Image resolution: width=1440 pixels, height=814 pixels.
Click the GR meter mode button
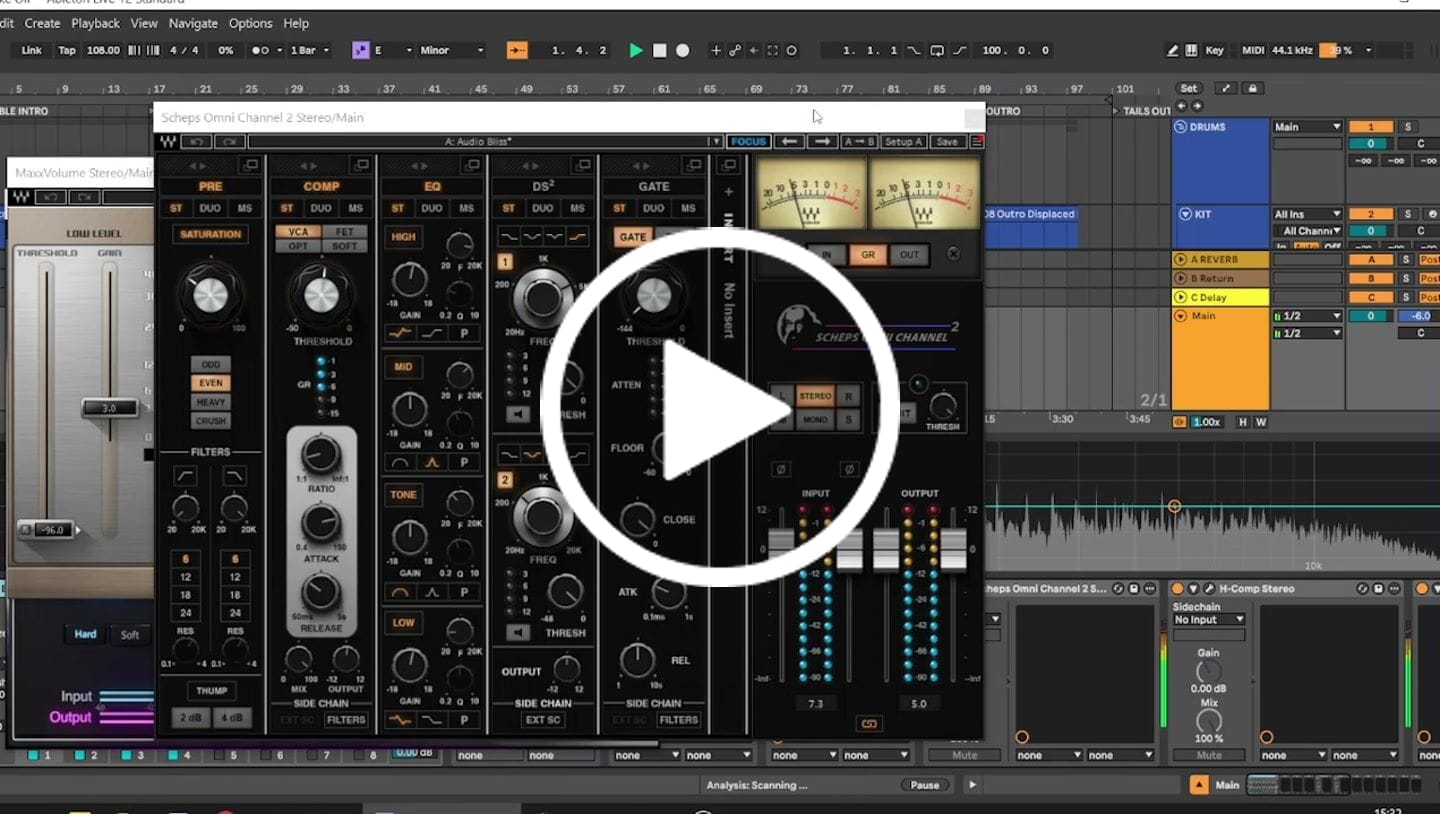[x=867, y=255]
